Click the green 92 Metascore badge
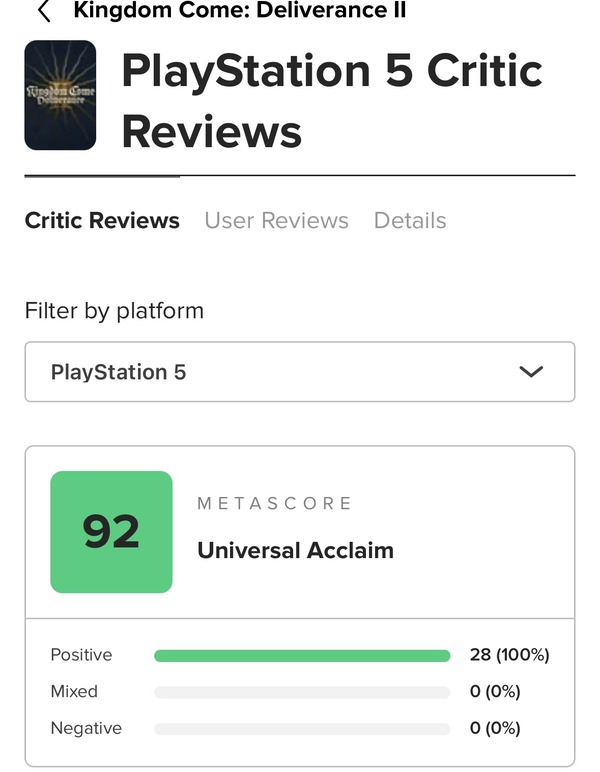 [x=111, y=532]
